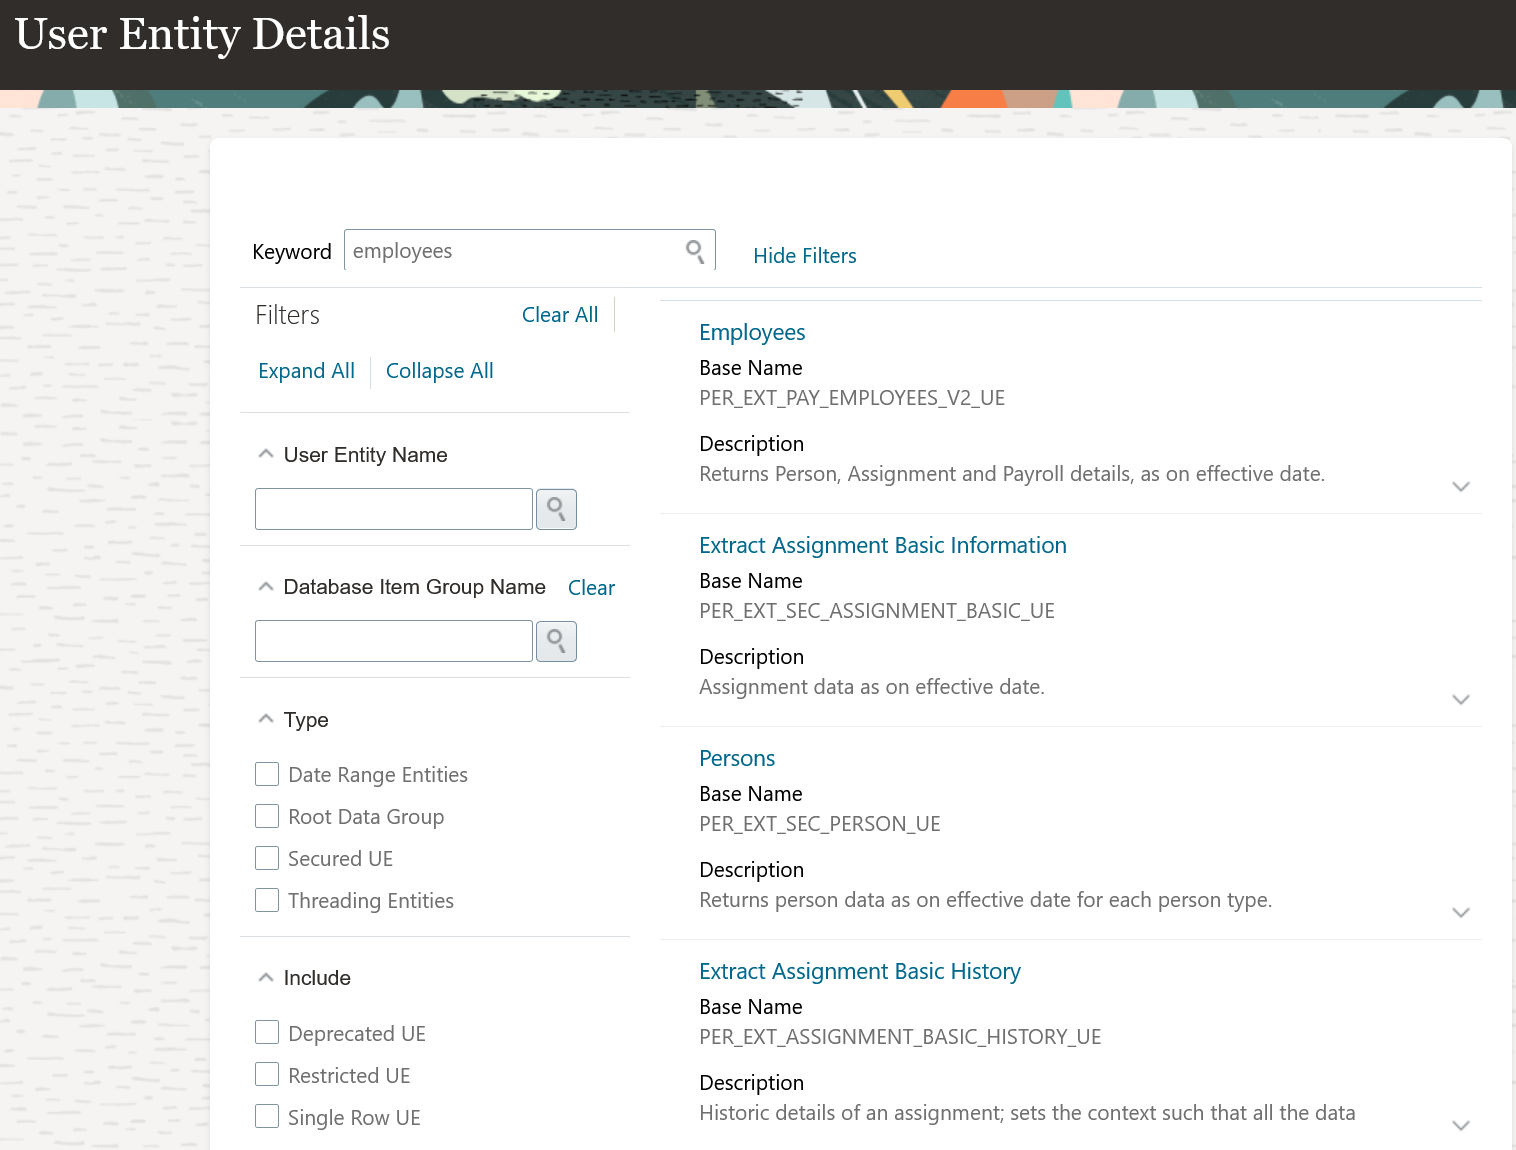This screenshot has height=1150, width=1516.
Task: Click the Database Item Group Name search icon
Action: click(556, 641)
